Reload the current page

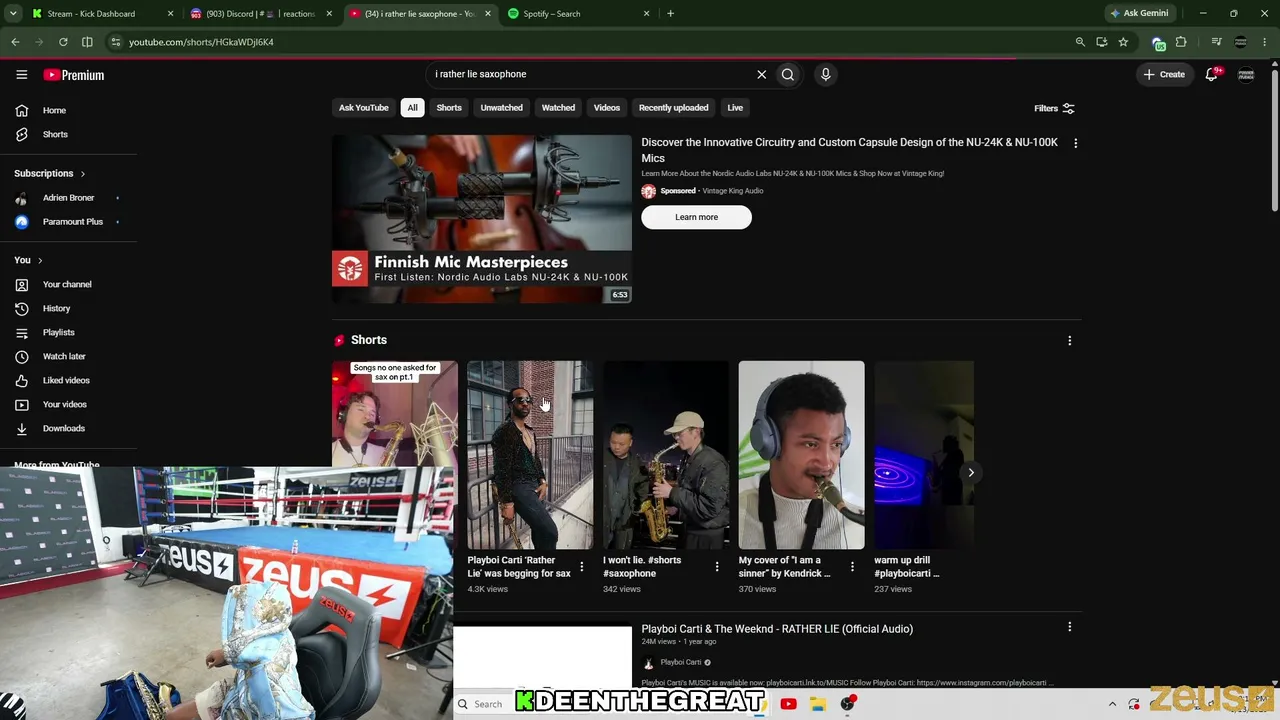point(63,42)
